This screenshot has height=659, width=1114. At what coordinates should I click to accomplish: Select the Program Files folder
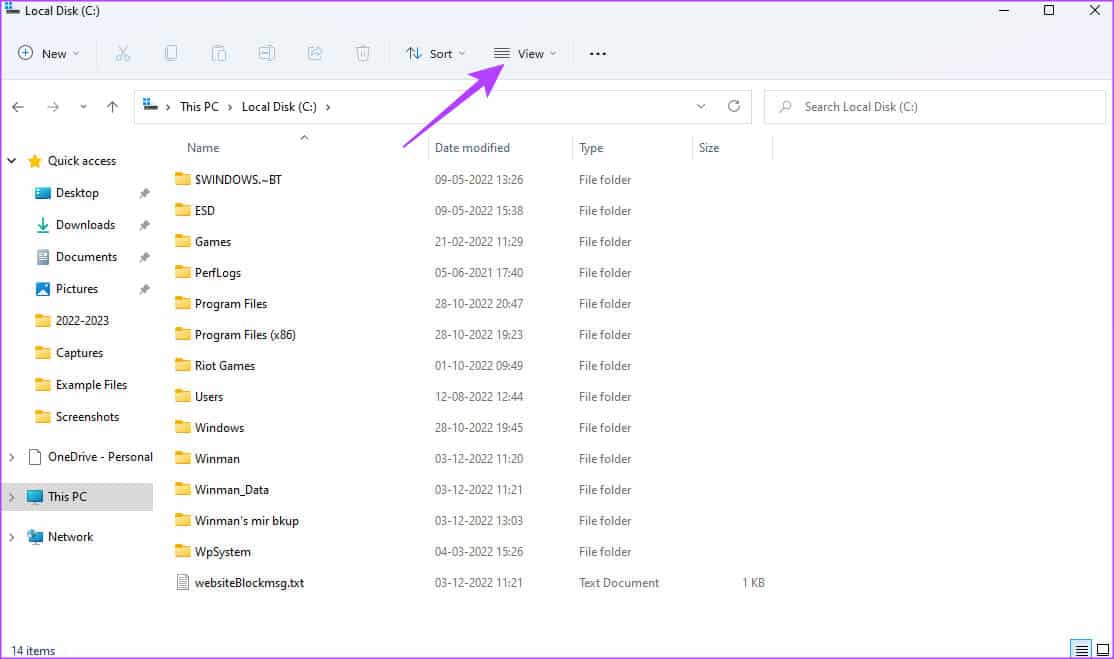pos(231,304)
